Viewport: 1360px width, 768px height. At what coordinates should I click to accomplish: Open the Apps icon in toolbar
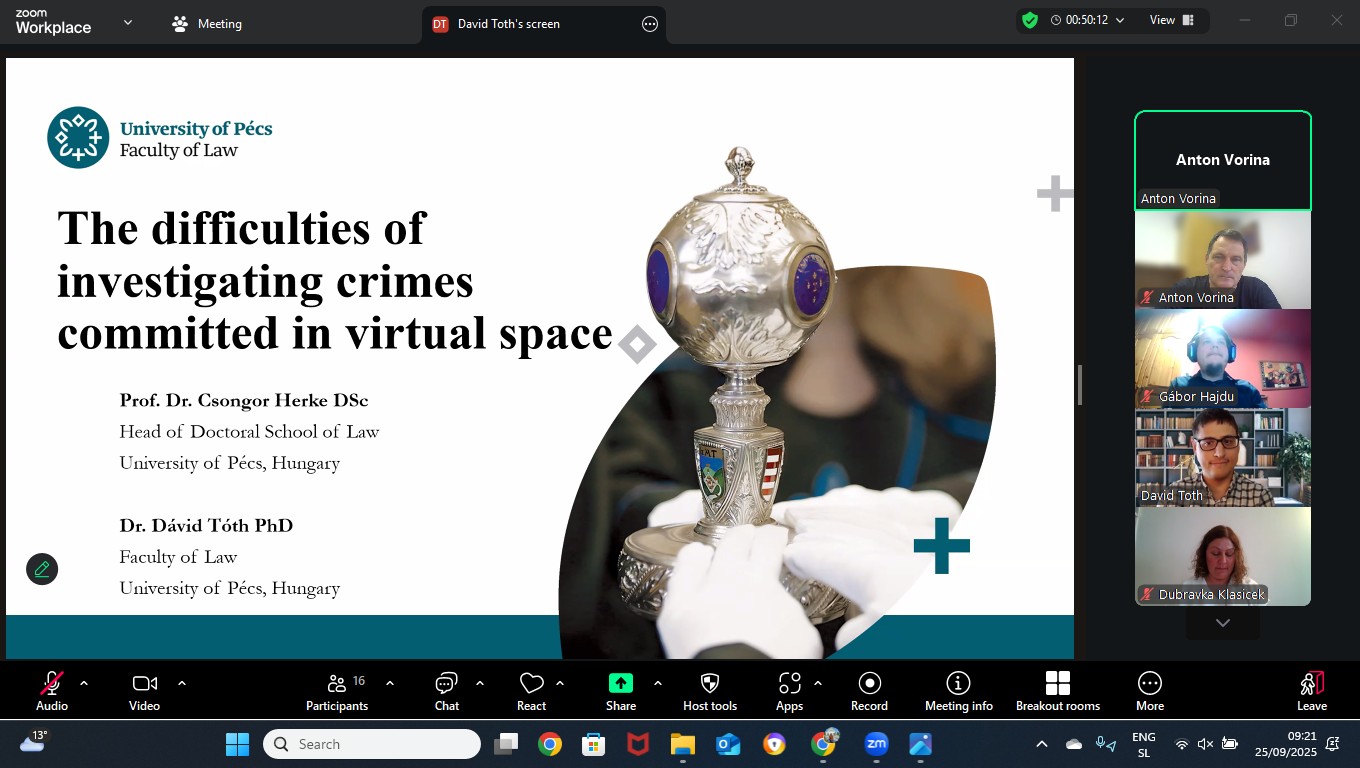tap(789, 691)
